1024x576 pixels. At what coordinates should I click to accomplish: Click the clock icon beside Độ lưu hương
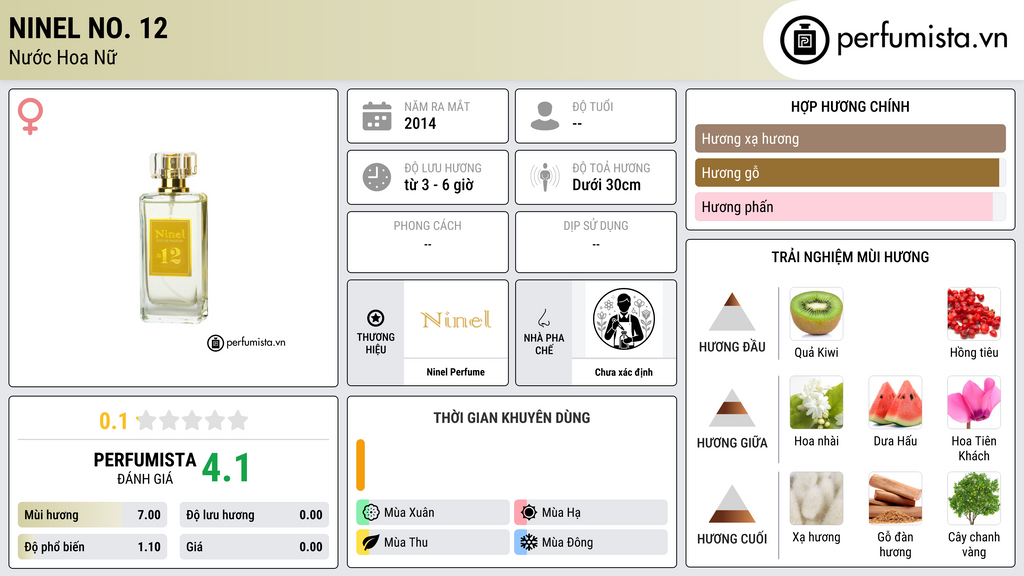377,177
